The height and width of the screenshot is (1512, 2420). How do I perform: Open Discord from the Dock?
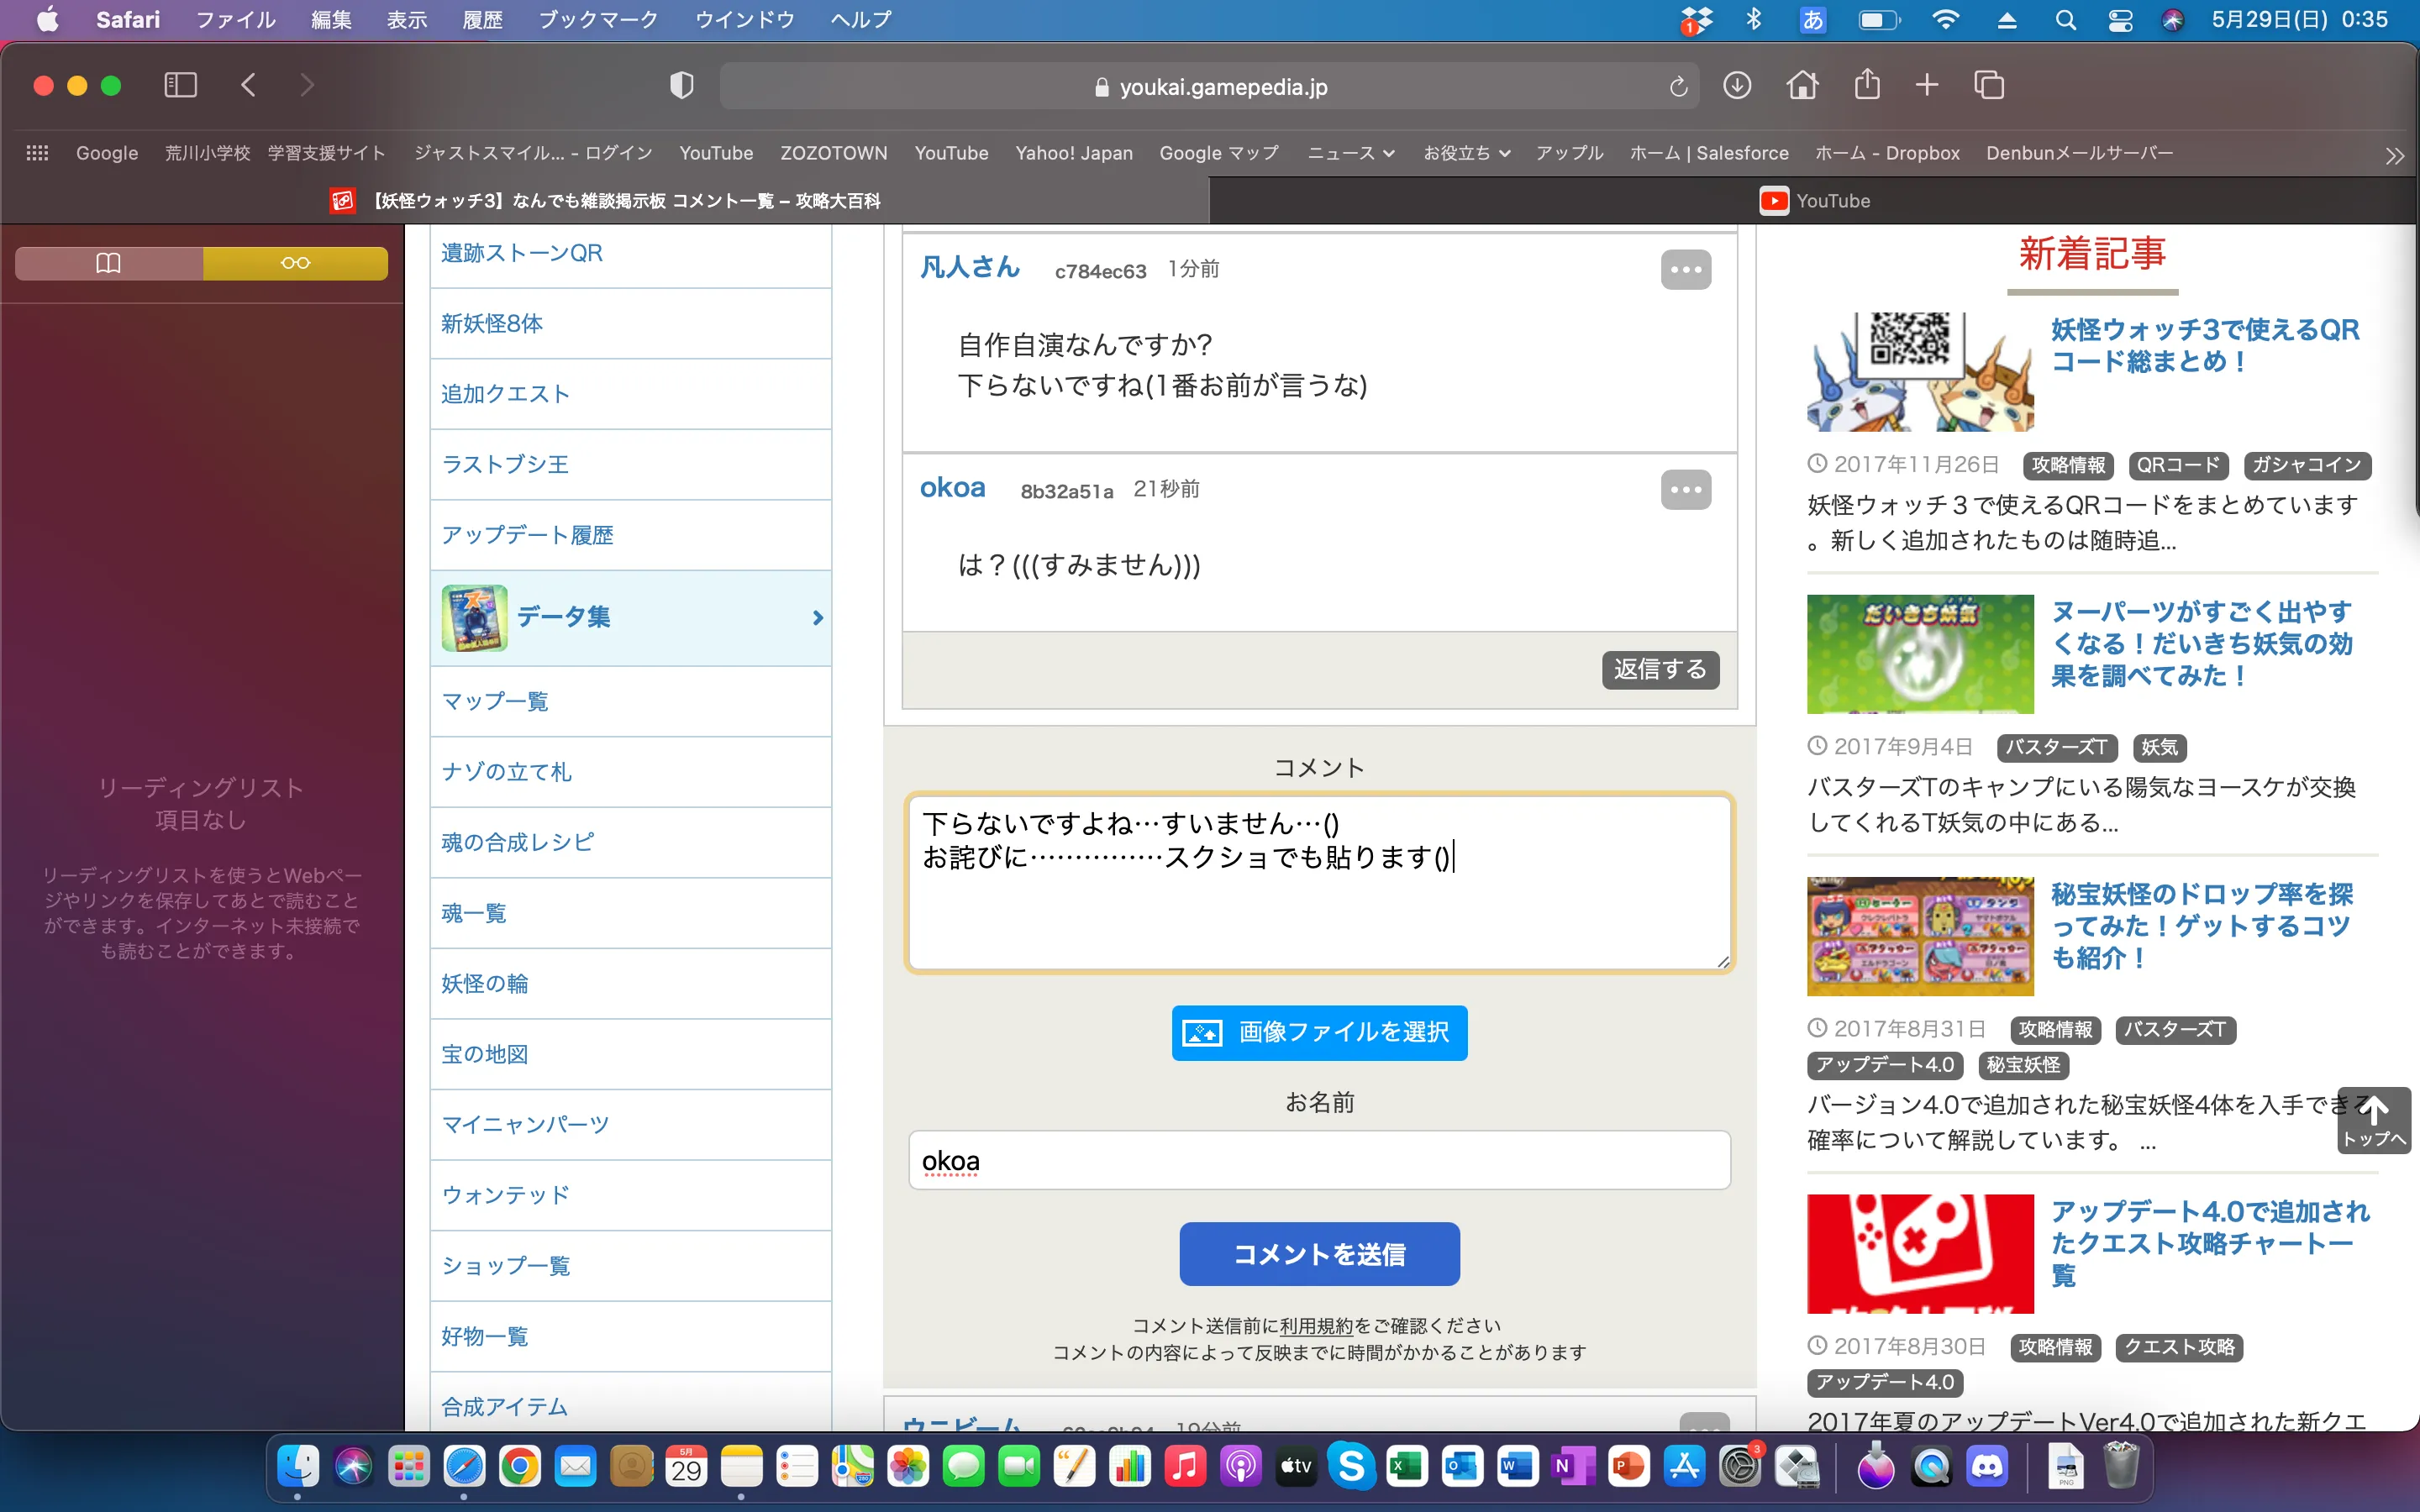tap(1987, 1467)
